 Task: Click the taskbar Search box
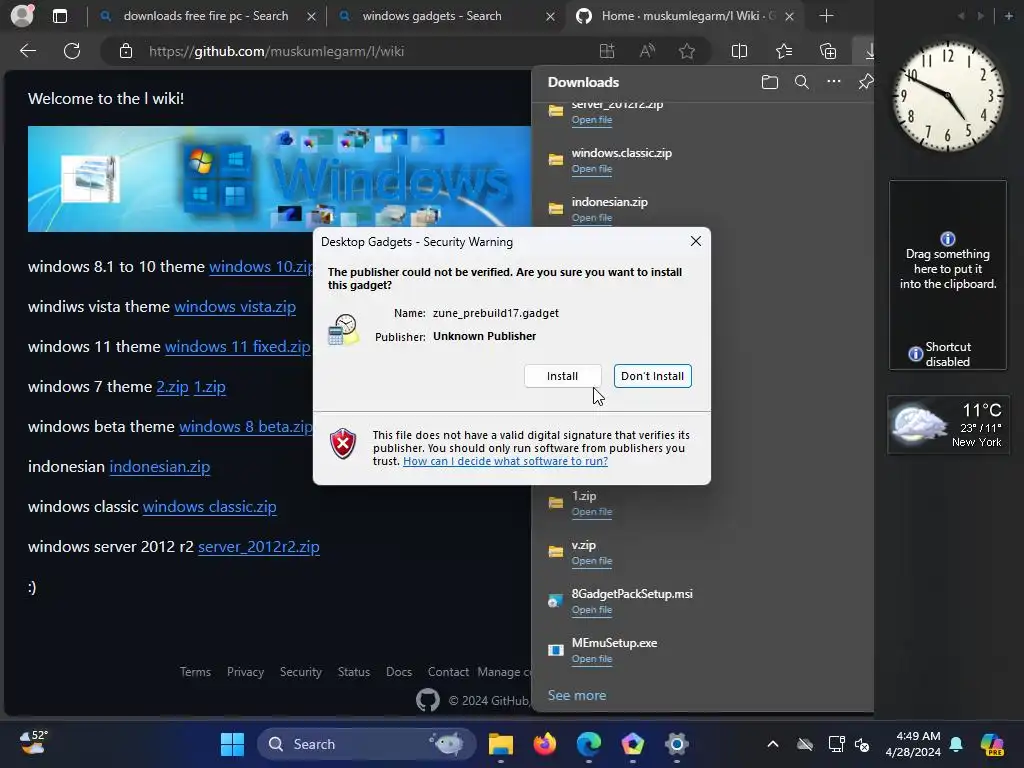click(367, 744)
